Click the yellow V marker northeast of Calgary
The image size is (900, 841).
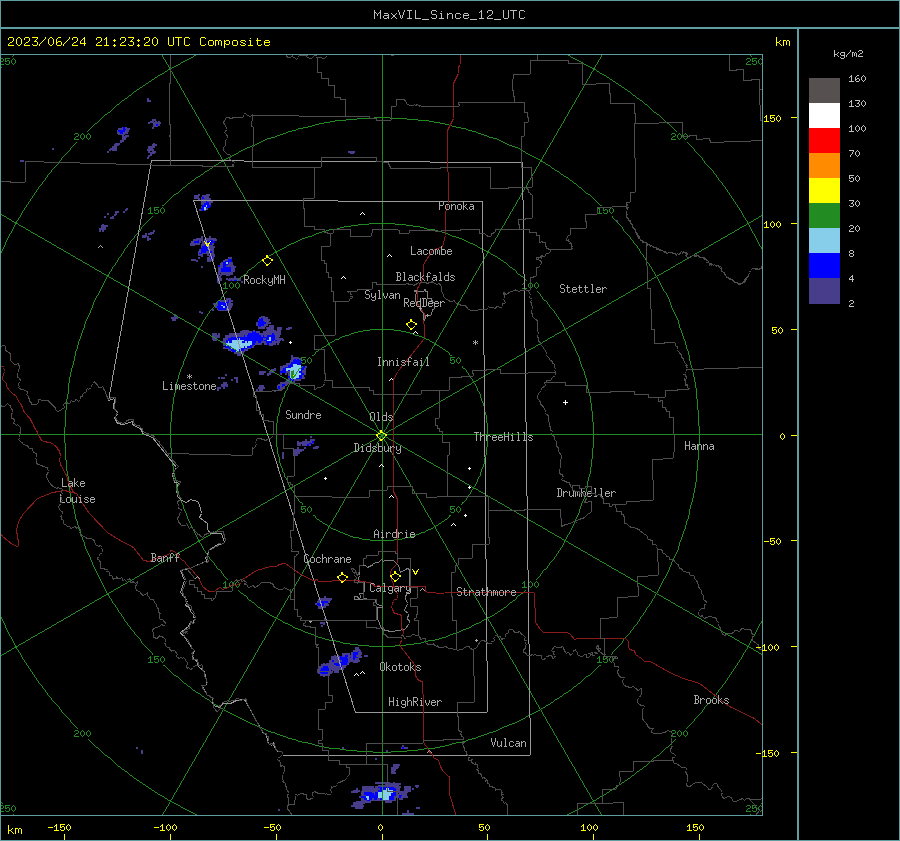(416, 572)
